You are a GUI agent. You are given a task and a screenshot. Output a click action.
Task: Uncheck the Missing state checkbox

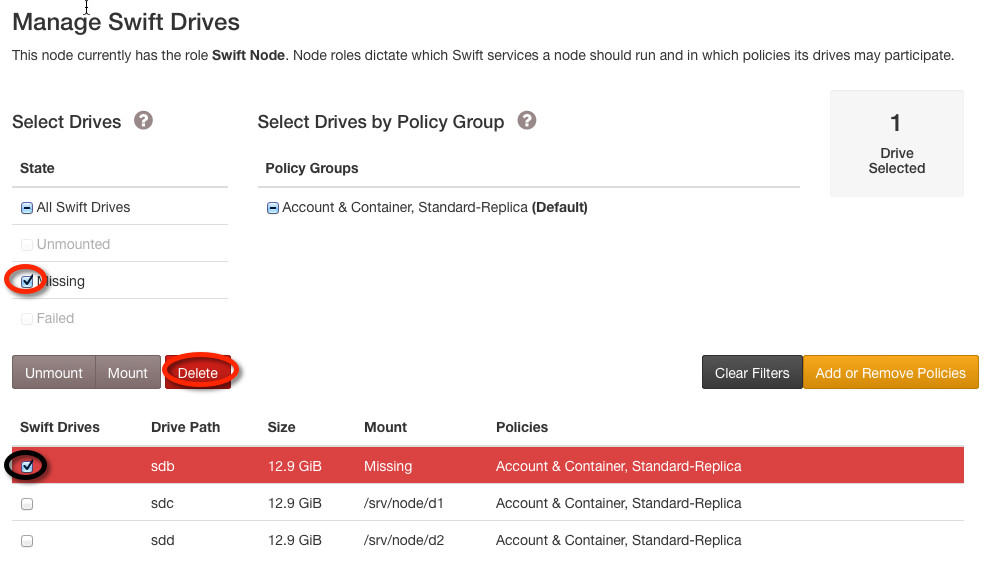pos(27,281)
